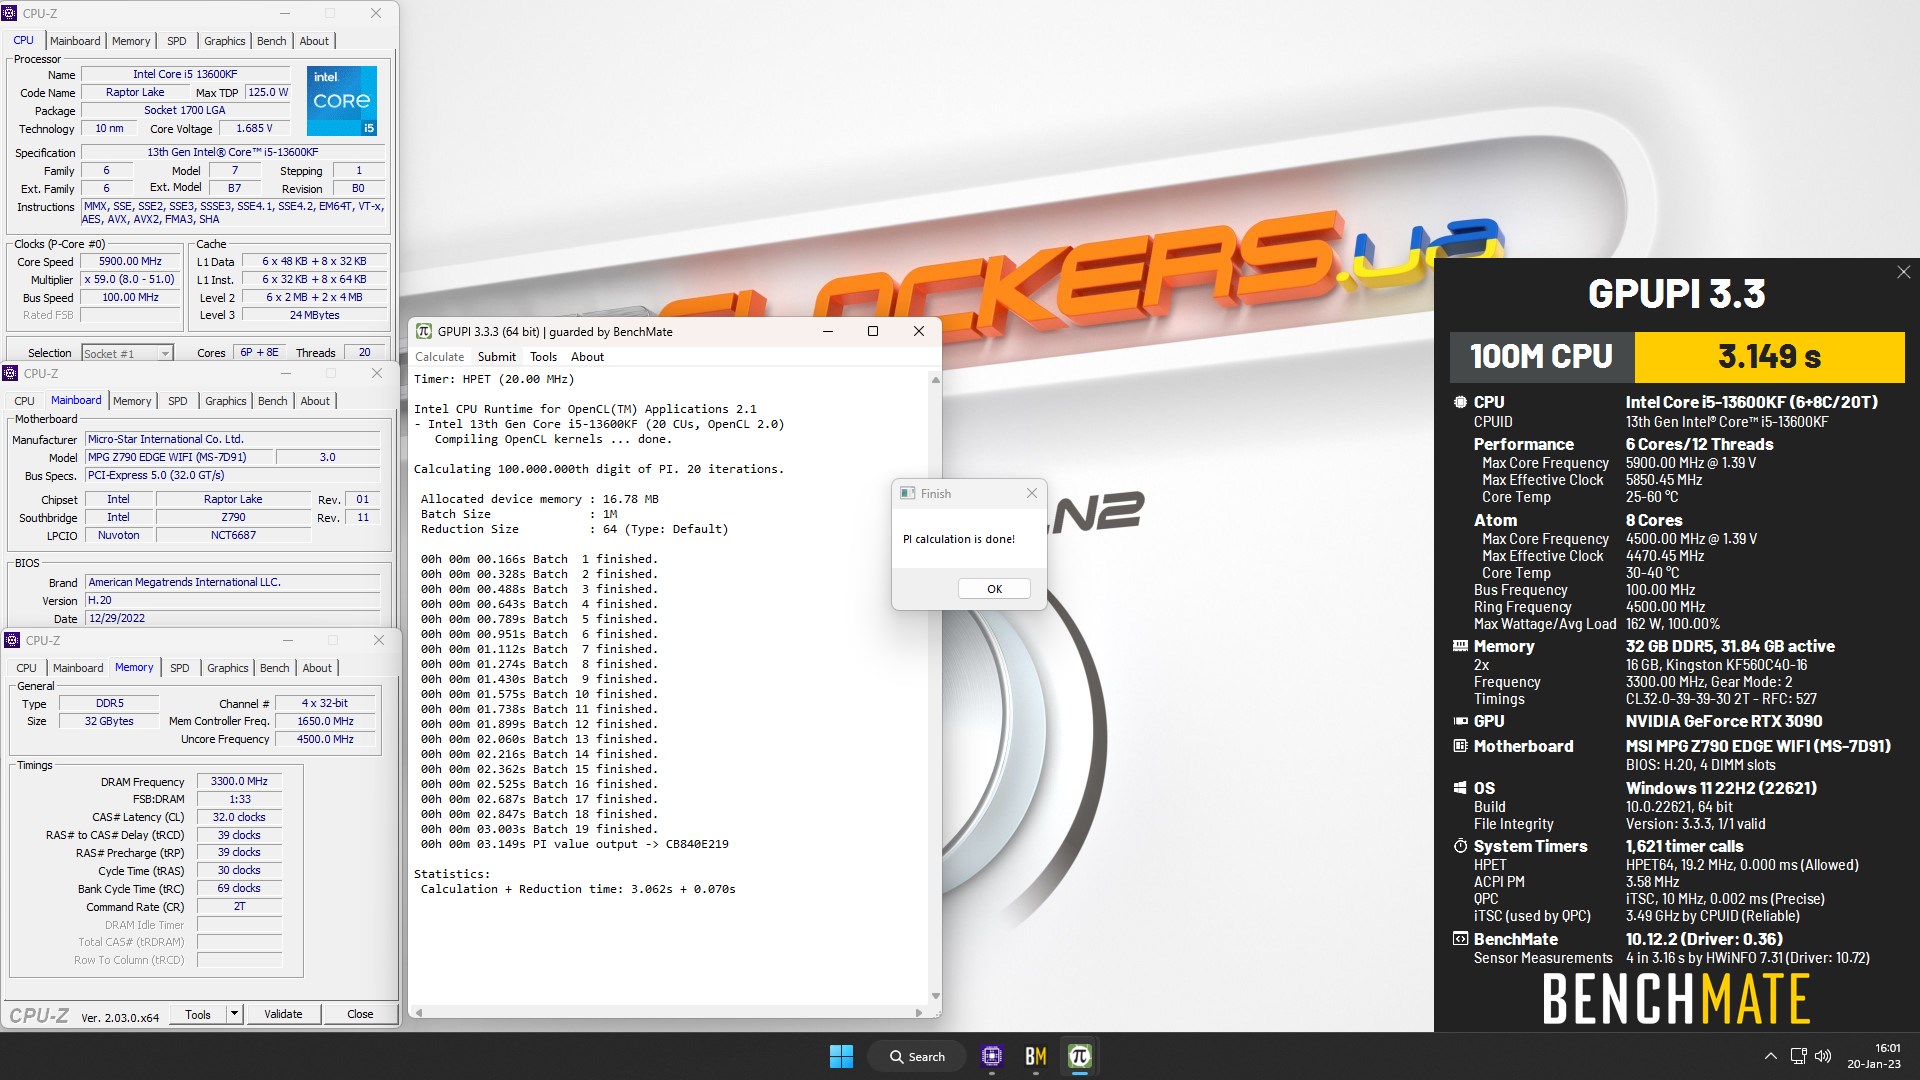Open CPU-Z from the taskbar icon
Screen dimensions: 1920x1080
tap(992, 1056)
